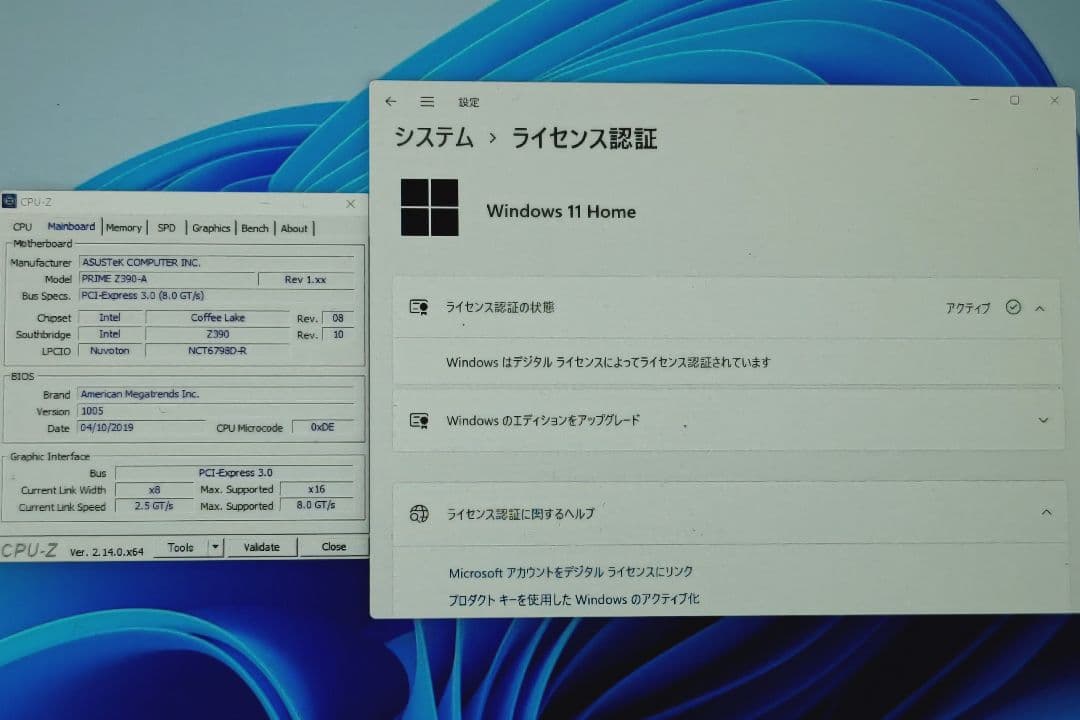
Task: Click the Current Link Width x8 value
Action: [154, 490]
